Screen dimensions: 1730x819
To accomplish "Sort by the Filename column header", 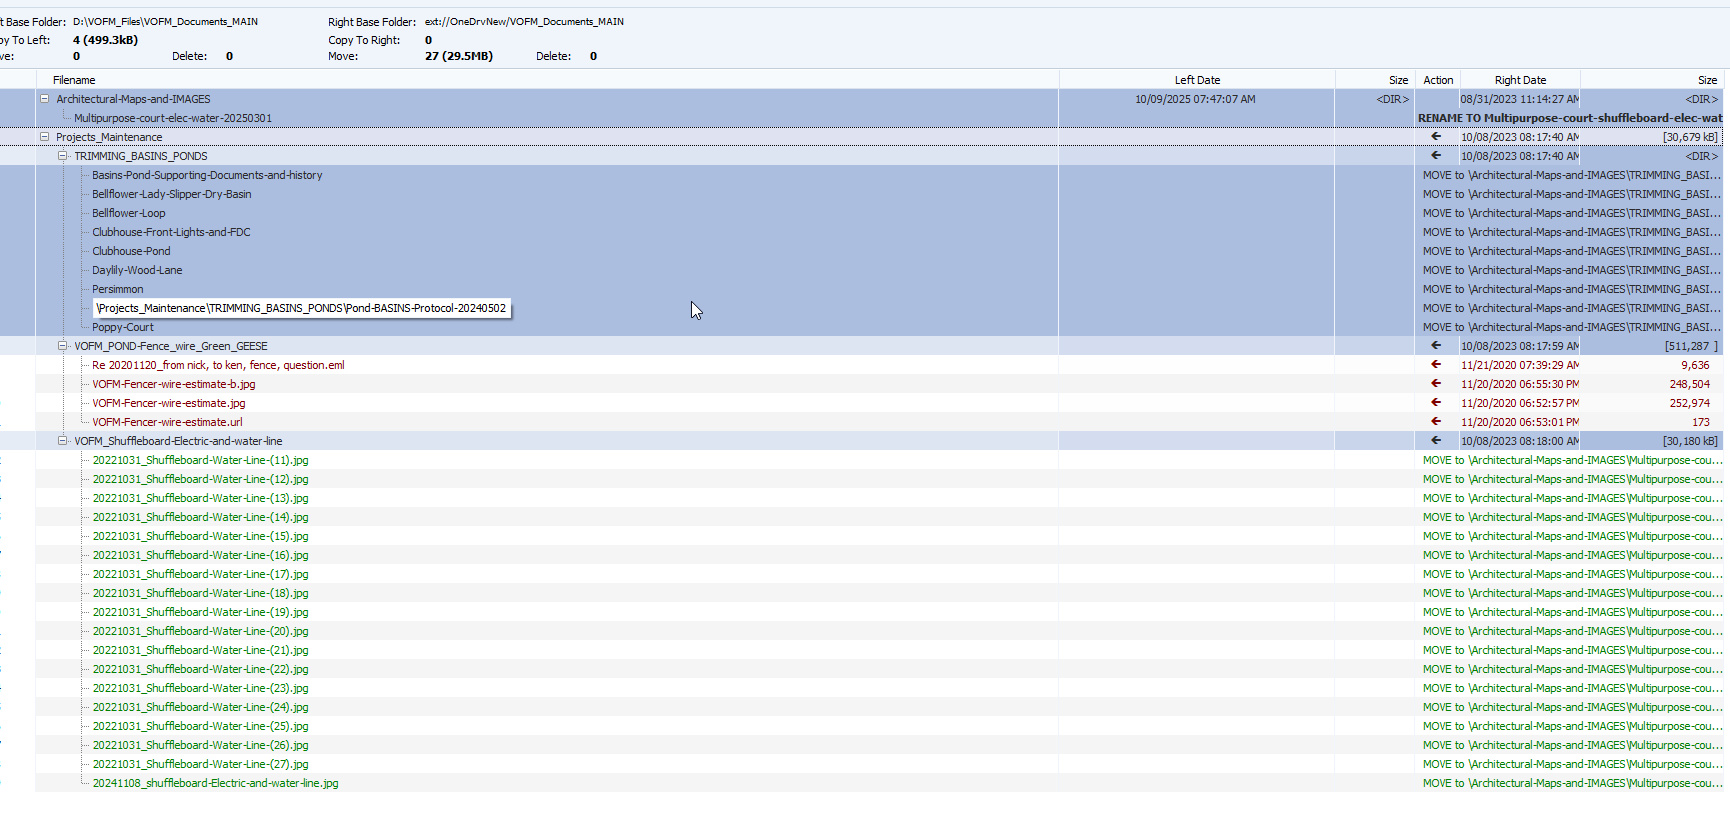I will click(74, 80).
